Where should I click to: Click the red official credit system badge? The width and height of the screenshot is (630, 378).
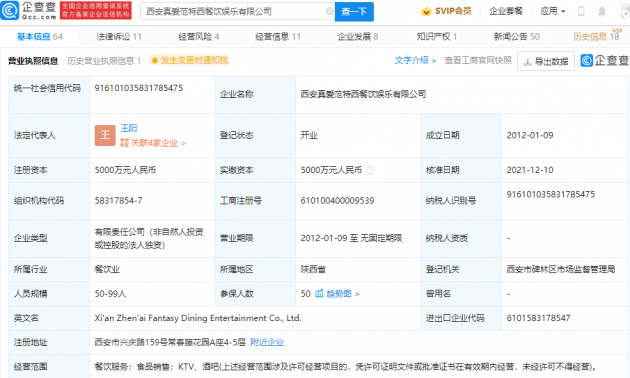coord(96,10)
